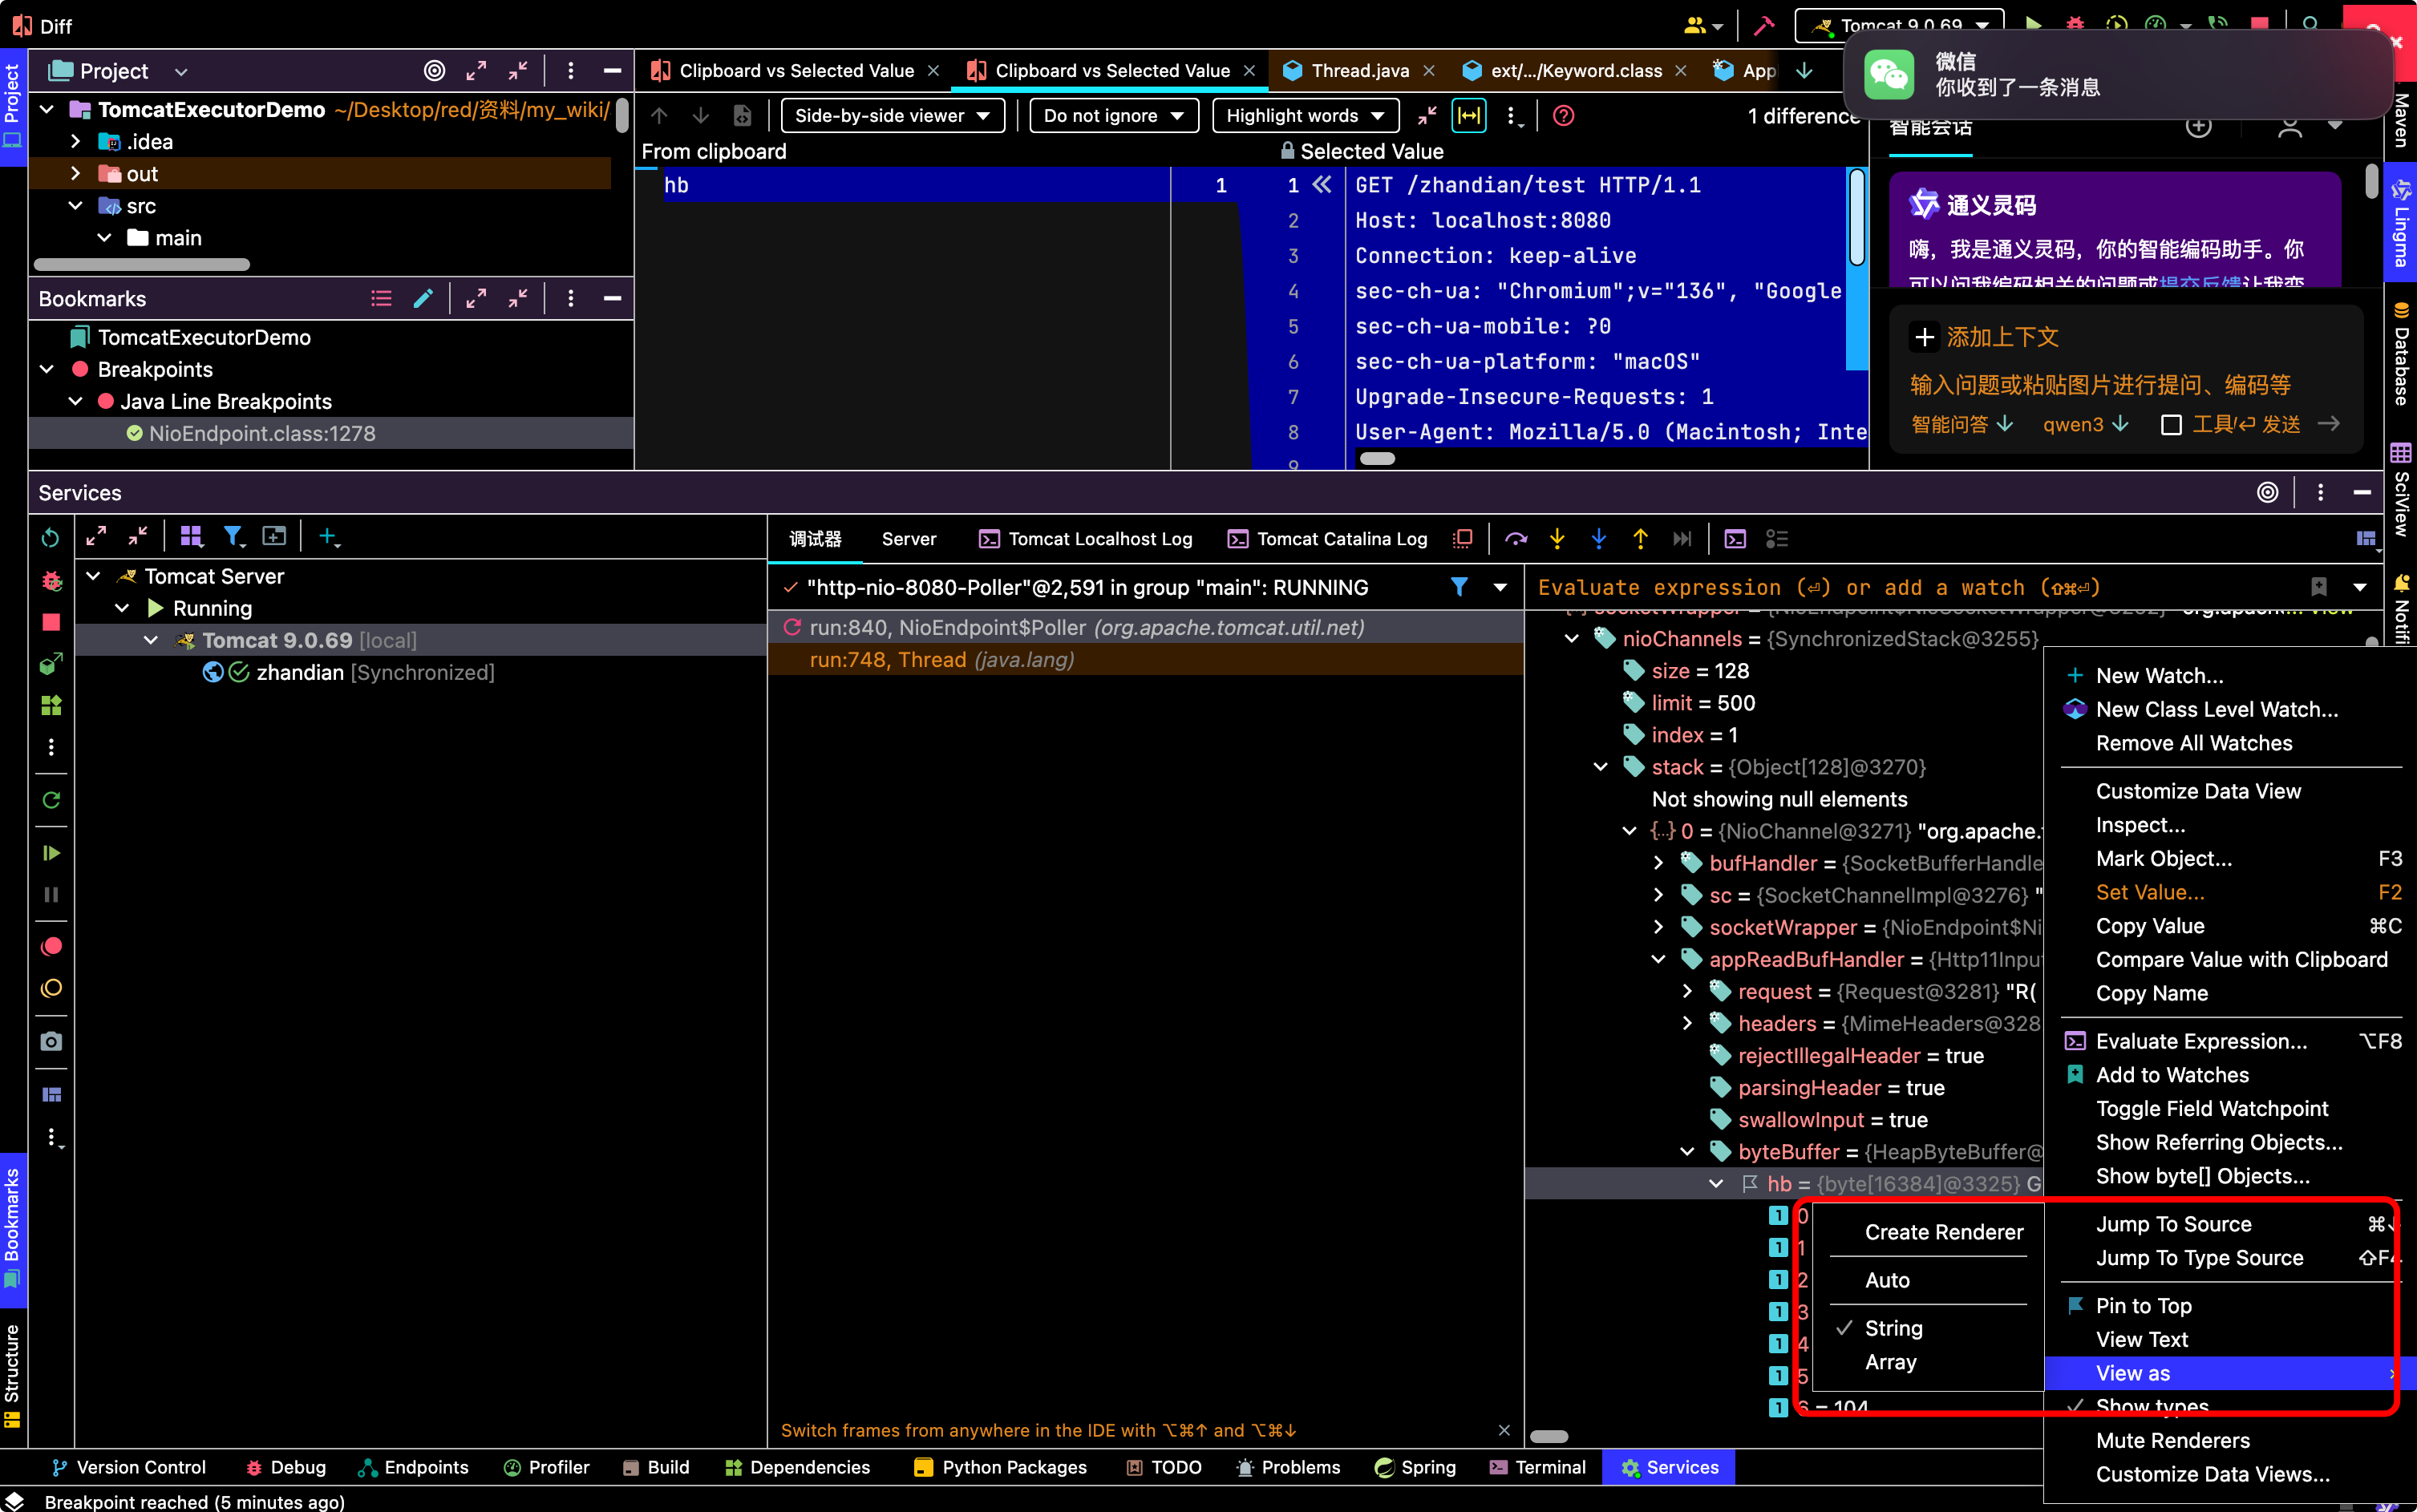Image resolution: width=2417 pixels, height=1512 pixels.
Task: Toggle the NioEndpoint.class:1278 breakpoint bookmark
Action: click(135, 434)
